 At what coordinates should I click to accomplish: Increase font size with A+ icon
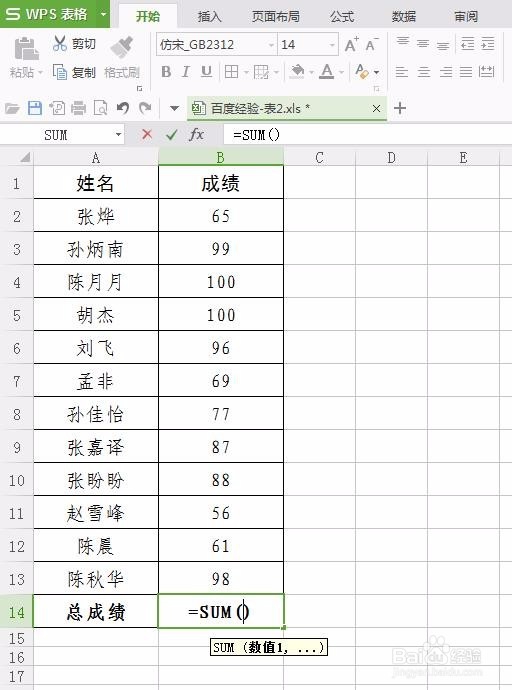[351, 44]
